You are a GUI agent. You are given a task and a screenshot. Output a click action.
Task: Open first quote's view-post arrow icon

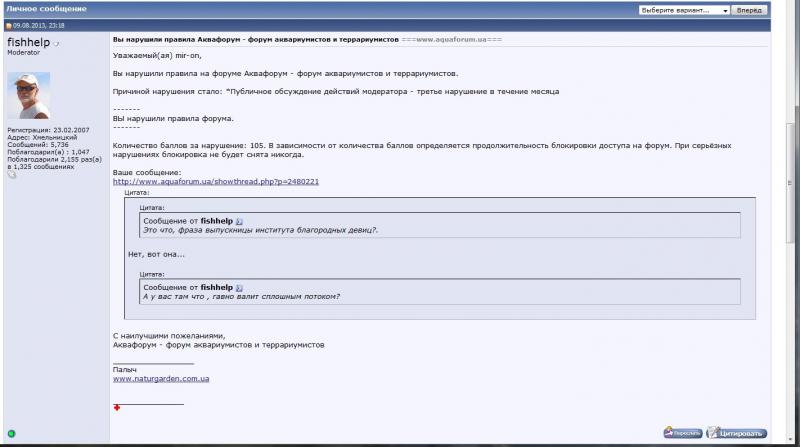coord(239,220)
